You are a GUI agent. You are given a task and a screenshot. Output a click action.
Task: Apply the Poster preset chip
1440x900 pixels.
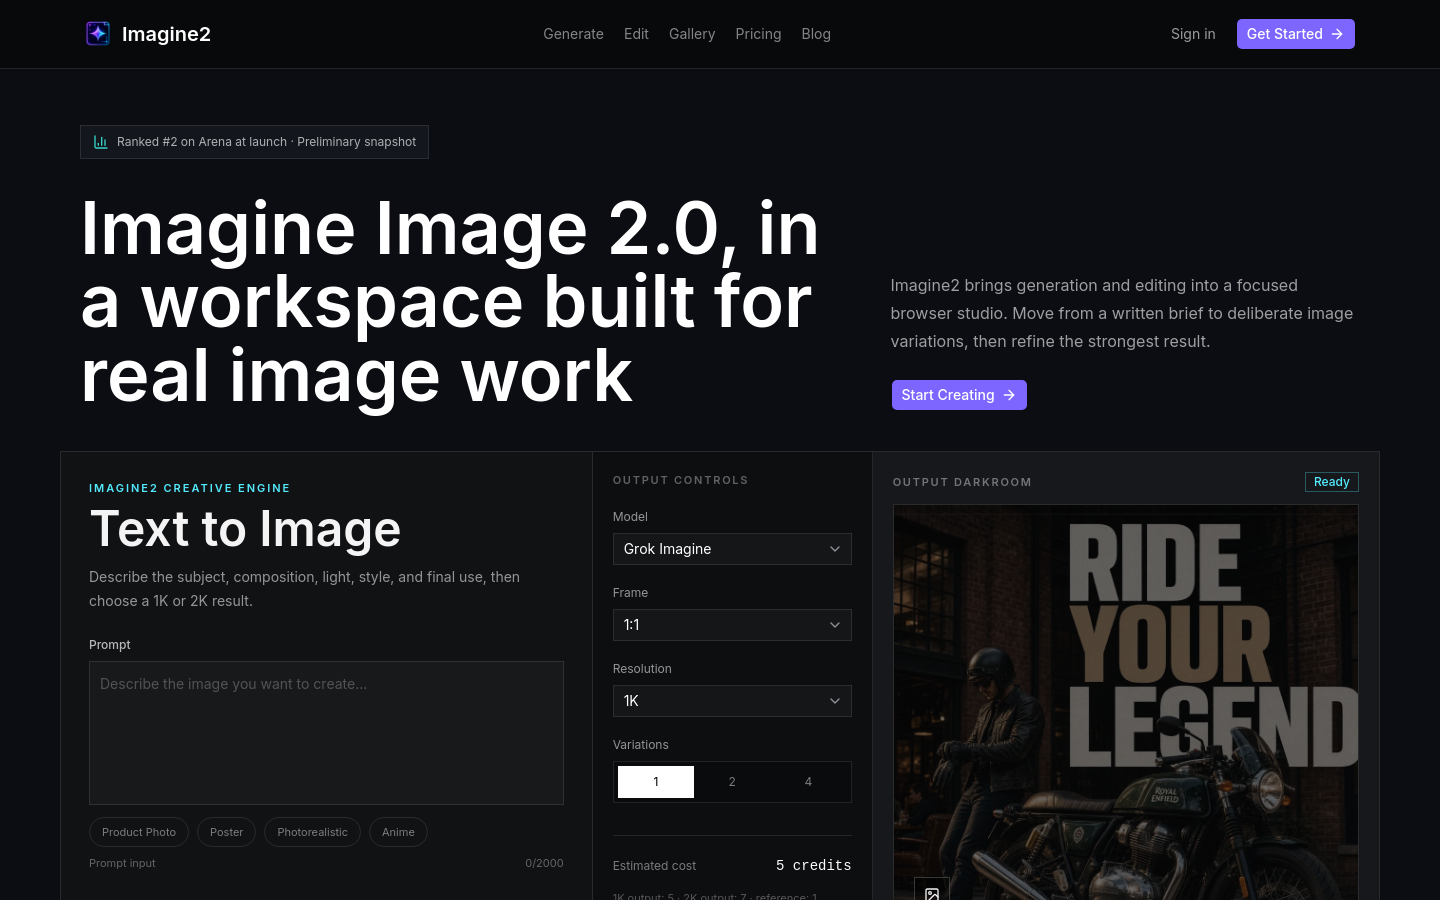pos(227,832)
